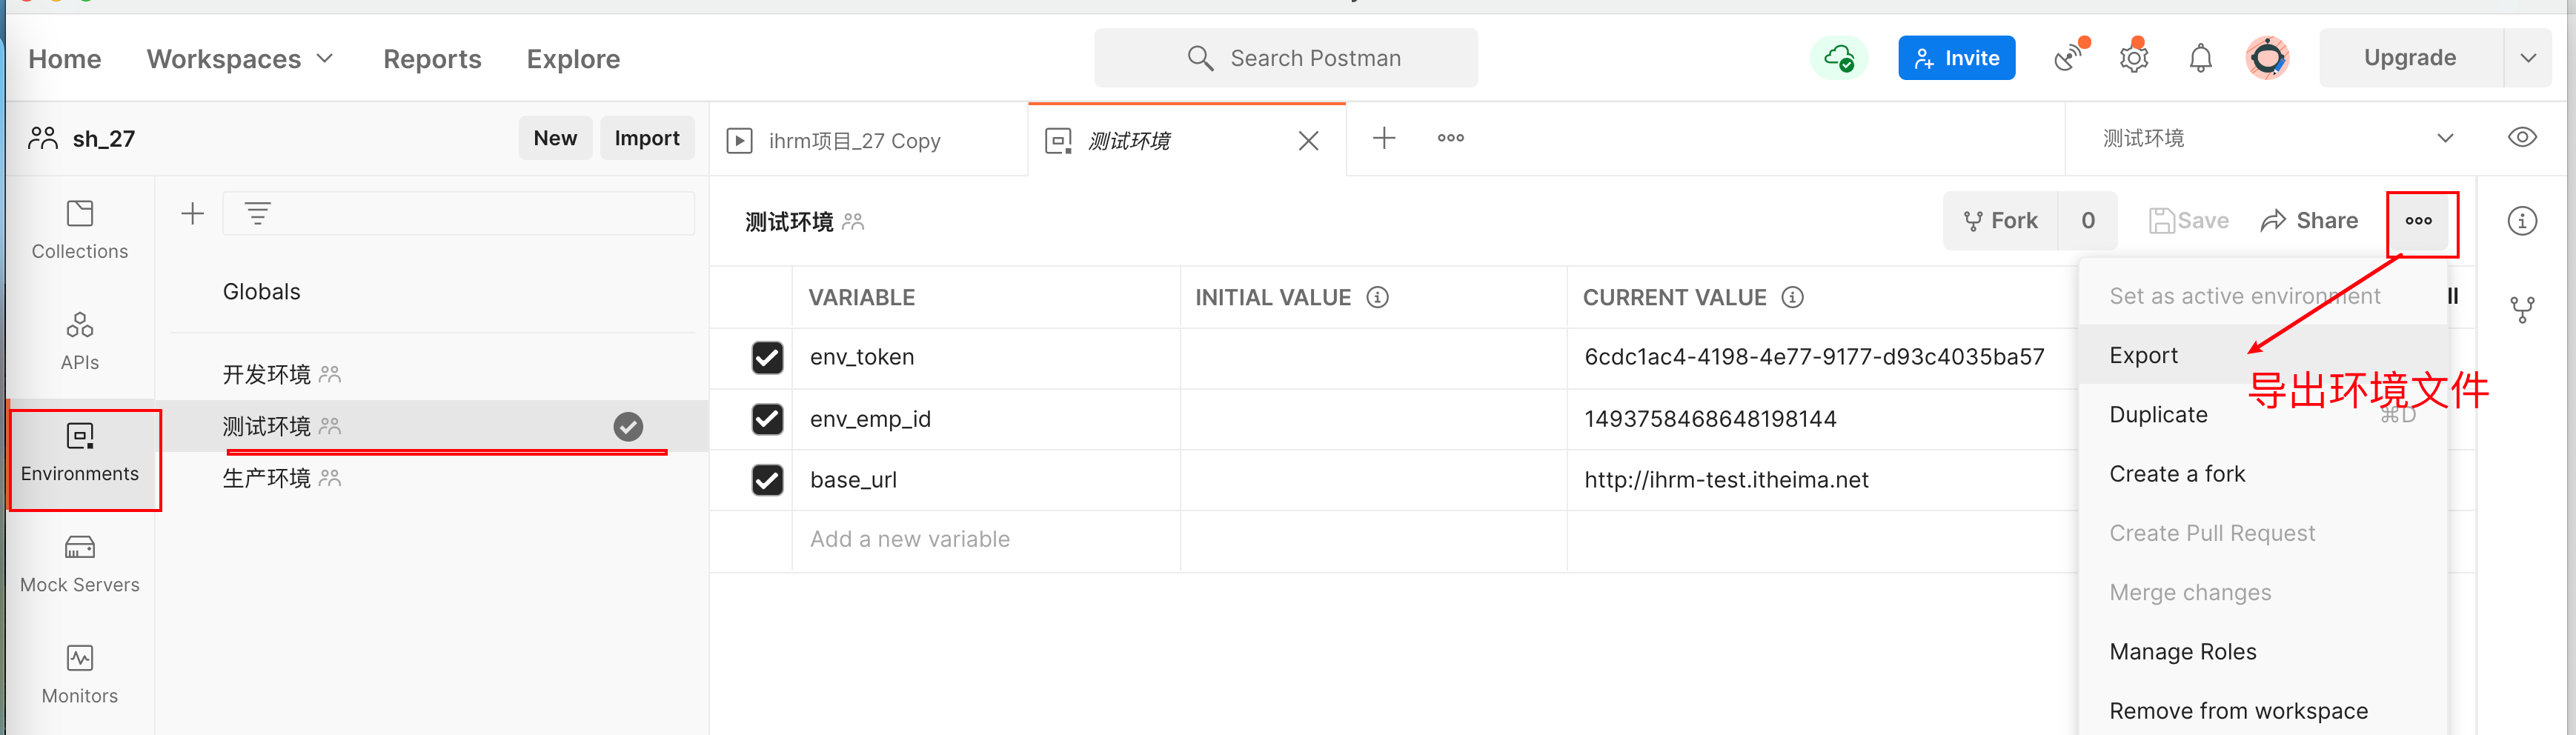
Task: Open environment three-dot more actions menu
Action: pyautogui.click(x=2418, y=220)
